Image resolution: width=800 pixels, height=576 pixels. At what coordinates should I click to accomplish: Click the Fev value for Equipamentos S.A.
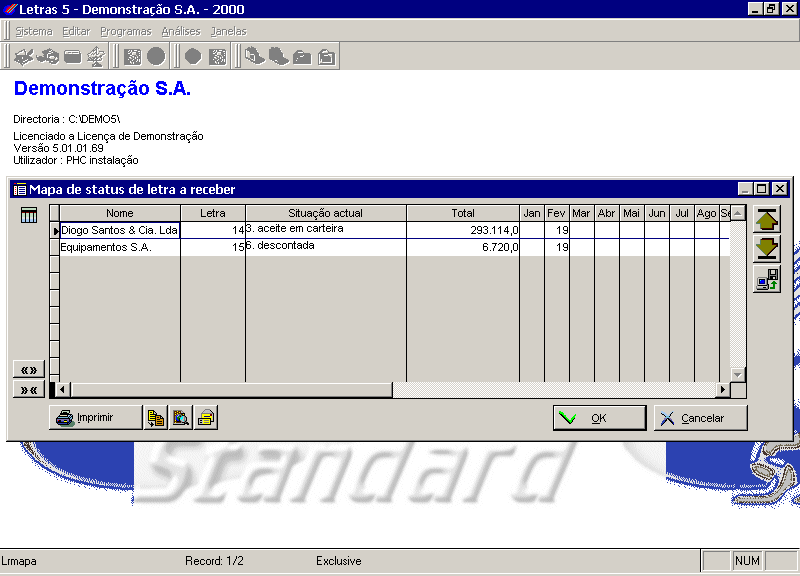[557, 247]
